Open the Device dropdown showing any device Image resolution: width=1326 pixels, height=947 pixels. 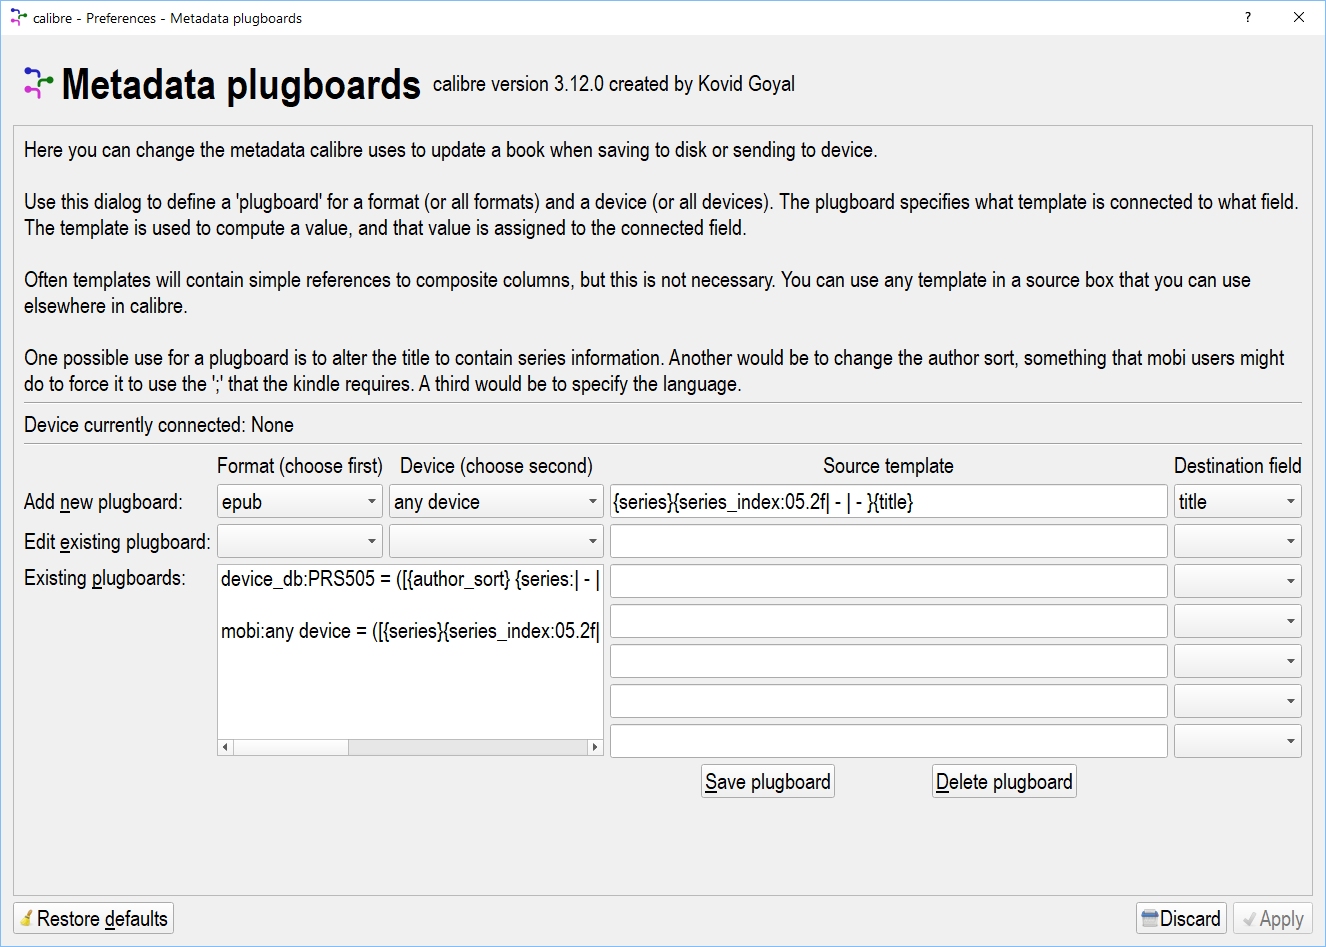coord(496,502)
